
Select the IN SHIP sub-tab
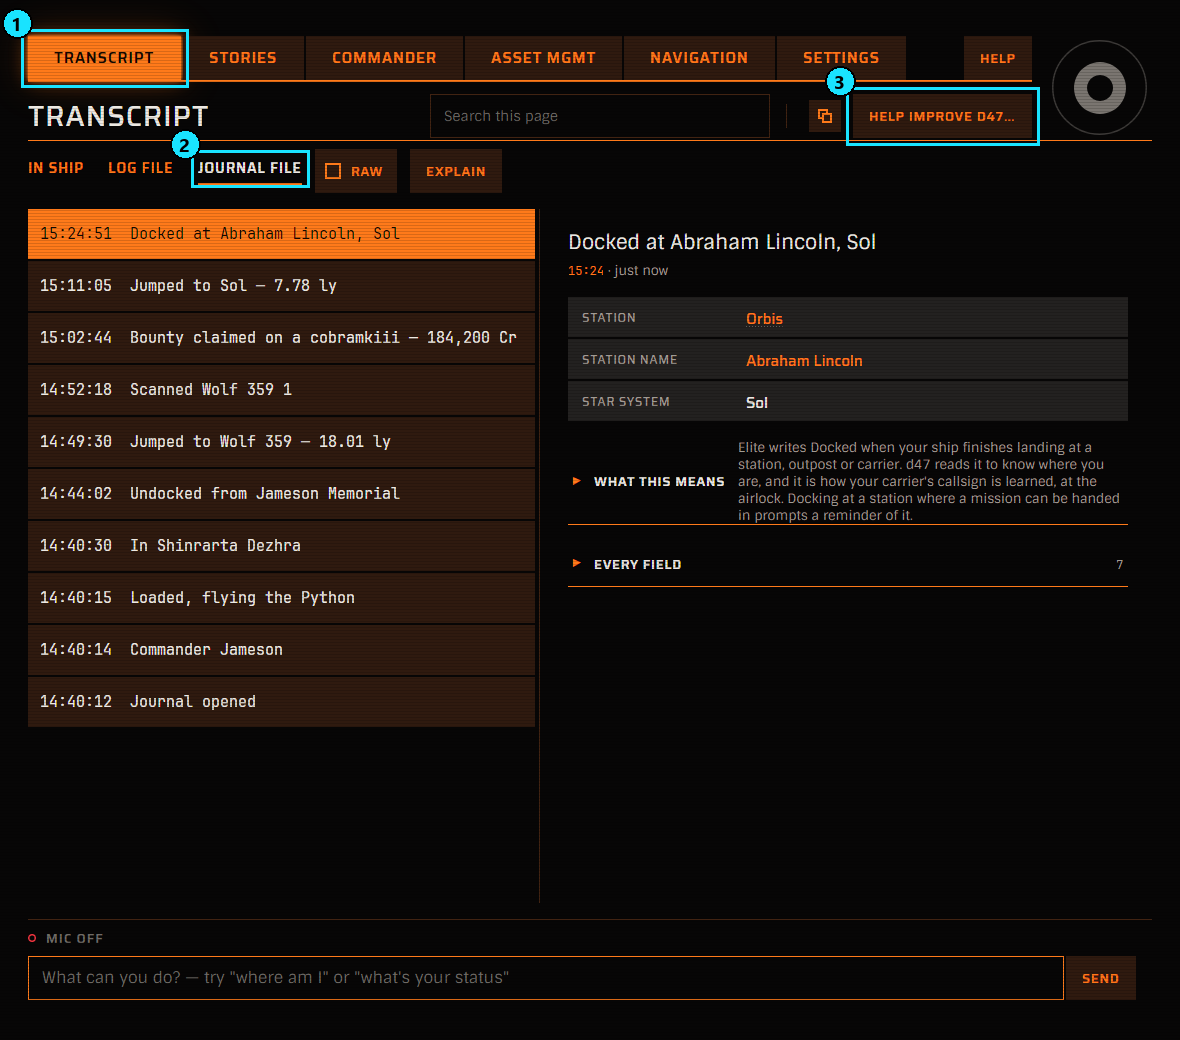(56, 168)
